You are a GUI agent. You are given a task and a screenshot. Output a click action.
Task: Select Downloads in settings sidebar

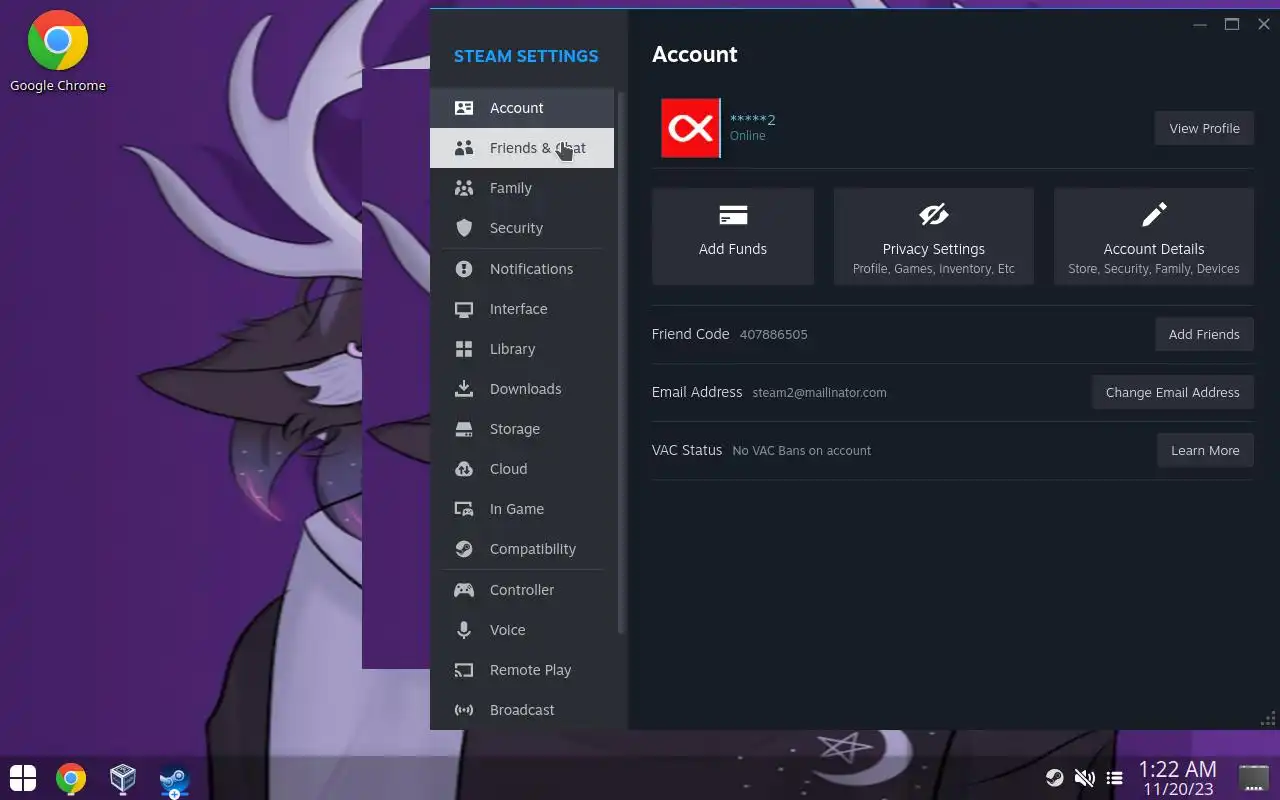(x=522, y=389)
